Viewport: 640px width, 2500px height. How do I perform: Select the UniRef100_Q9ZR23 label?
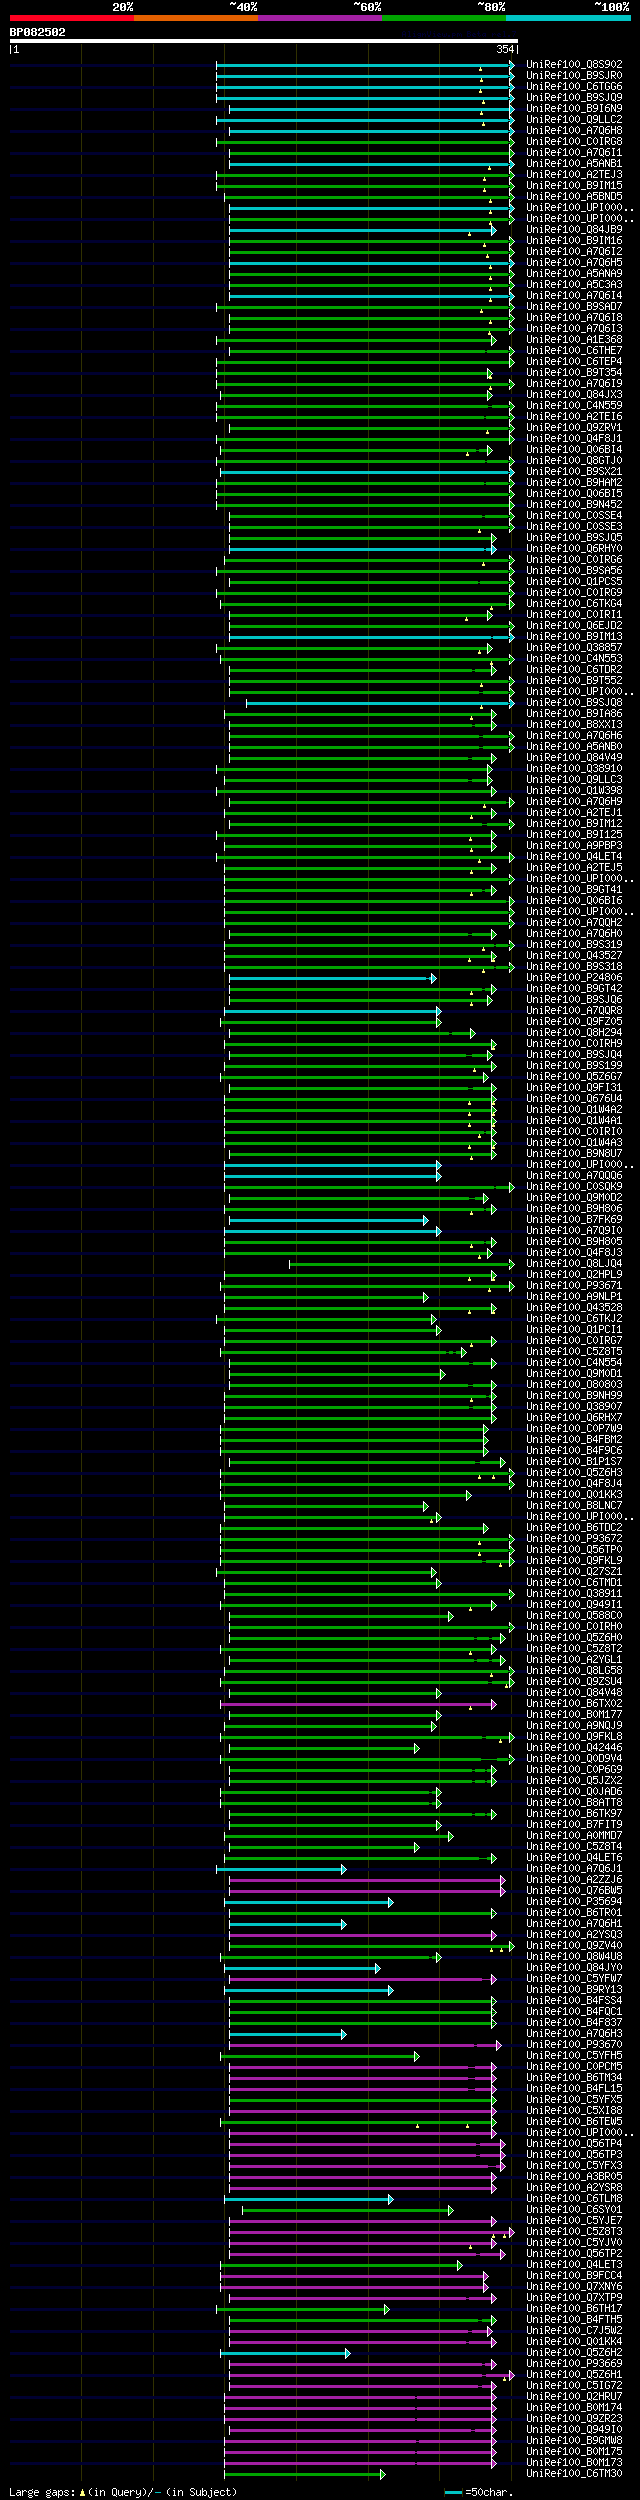click(x=574, y=2419)
